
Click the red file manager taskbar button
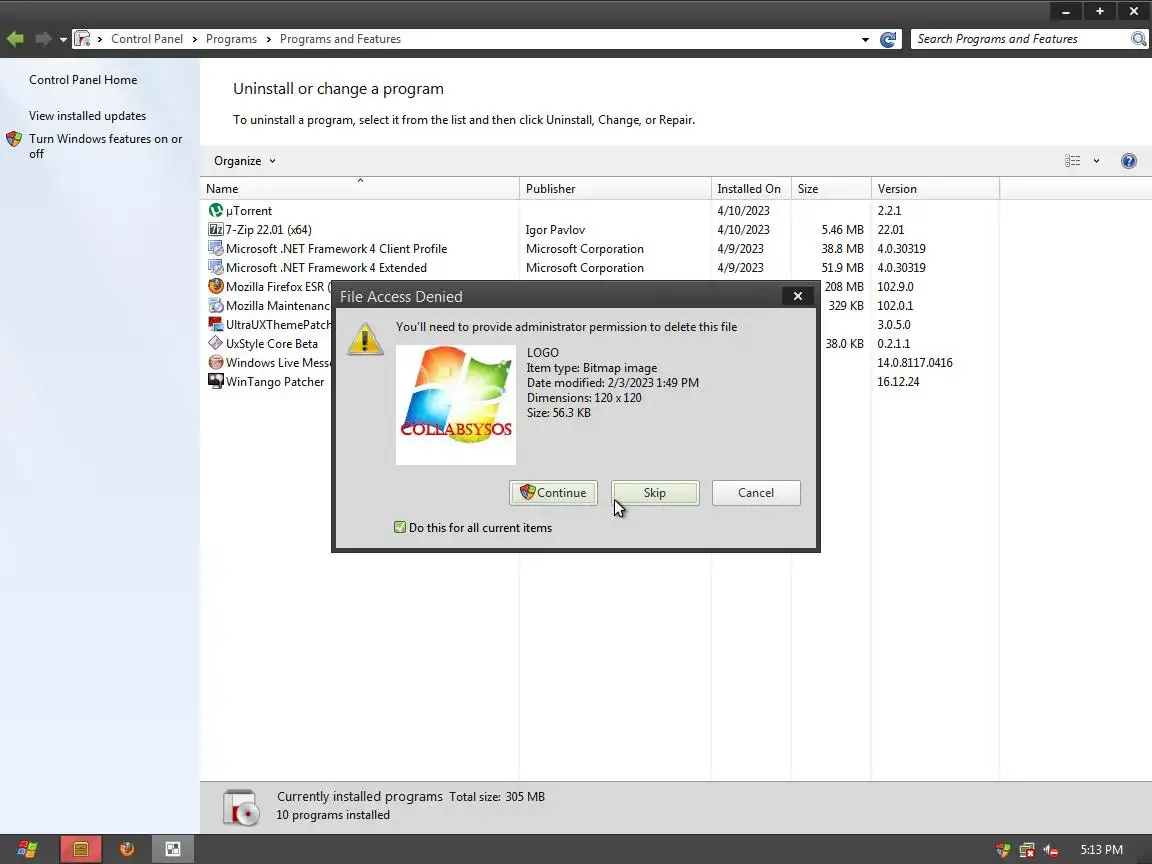(81, 849)
